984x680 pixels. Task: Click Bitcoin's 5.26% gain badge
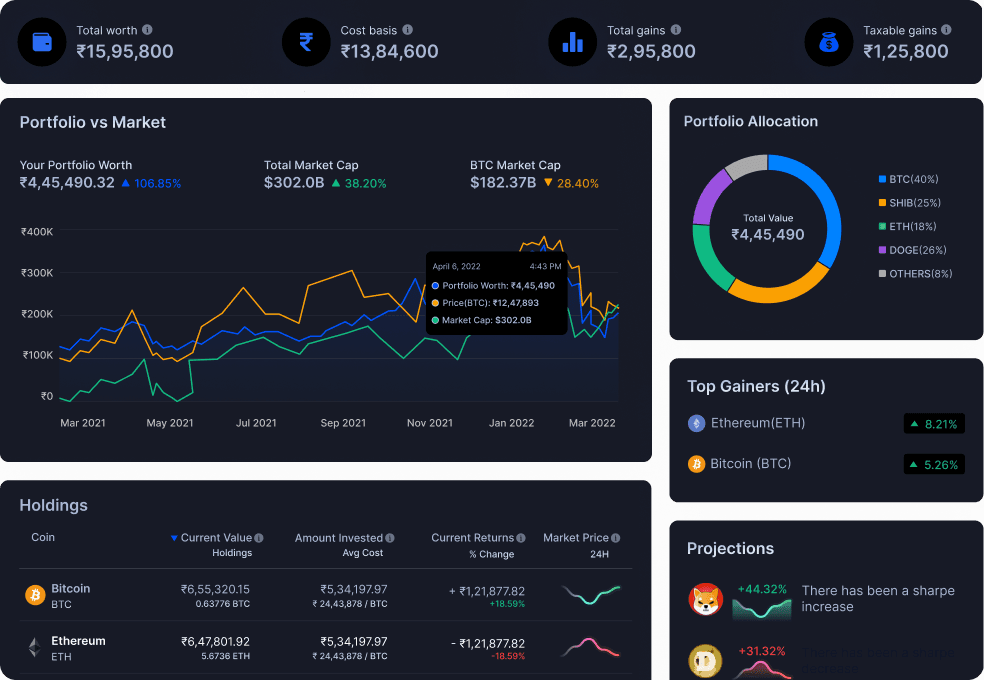click(x=934, y=464)
